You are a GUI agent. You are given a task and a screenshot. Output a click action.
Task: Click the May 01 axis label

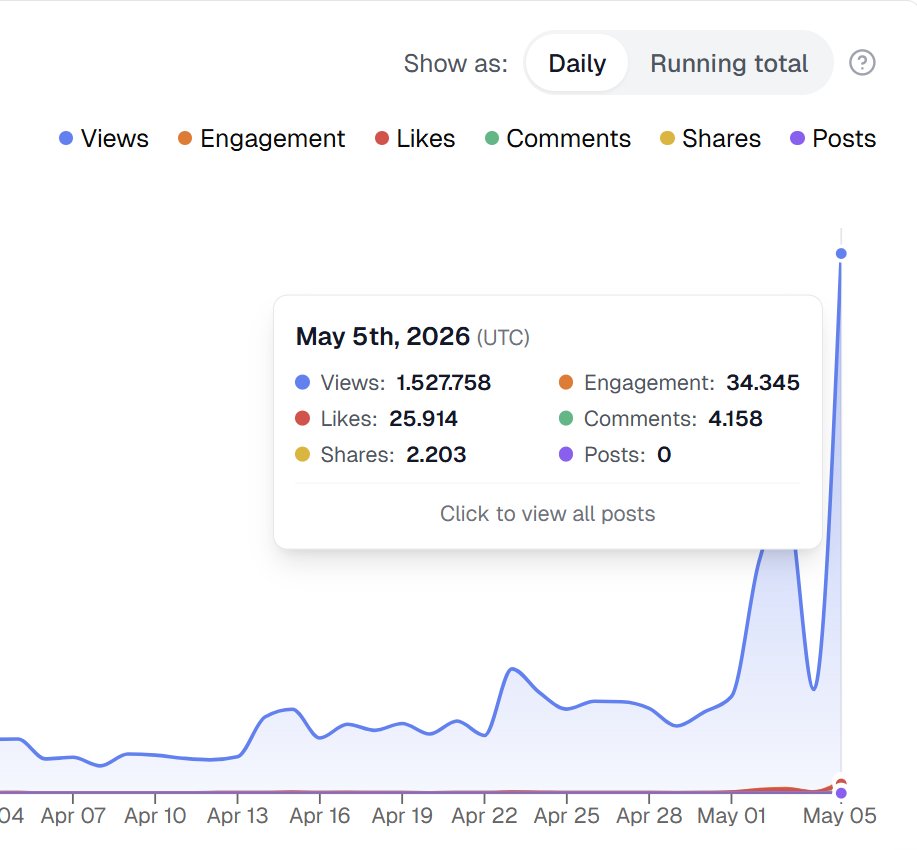point(732,815)
